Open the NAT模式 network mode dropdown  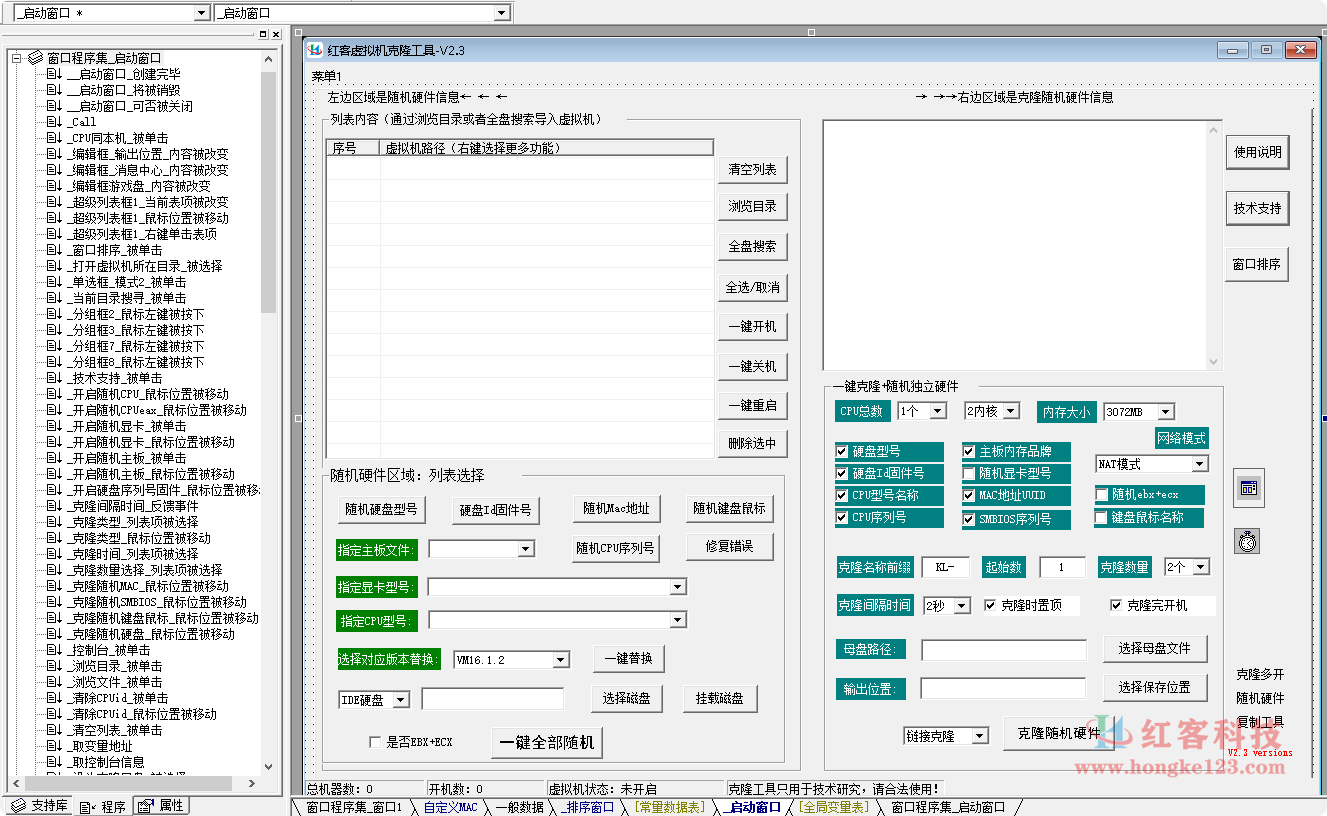pyautogui.click(x=1199, y=464)
